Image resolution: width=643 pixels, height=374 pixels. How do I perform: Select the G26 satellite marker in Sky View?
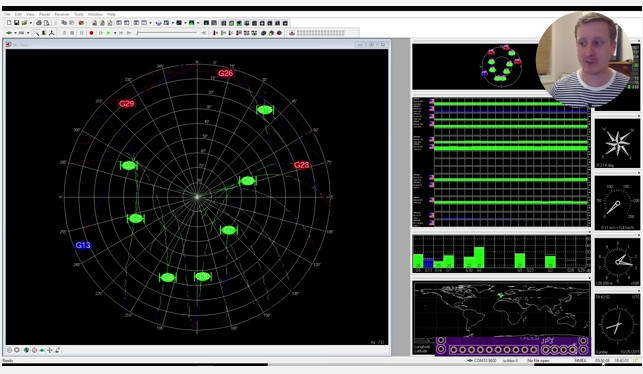pyautogui.click(x=226, y=73)
